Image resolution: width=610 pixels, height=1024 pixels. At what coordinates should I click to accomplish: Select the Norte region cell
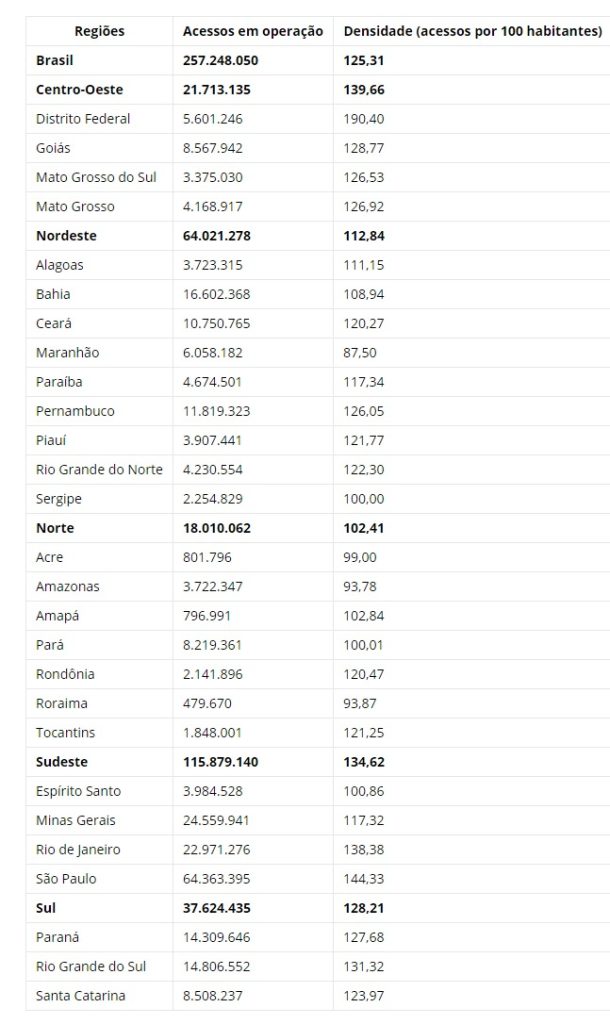[x=55, y=528]
